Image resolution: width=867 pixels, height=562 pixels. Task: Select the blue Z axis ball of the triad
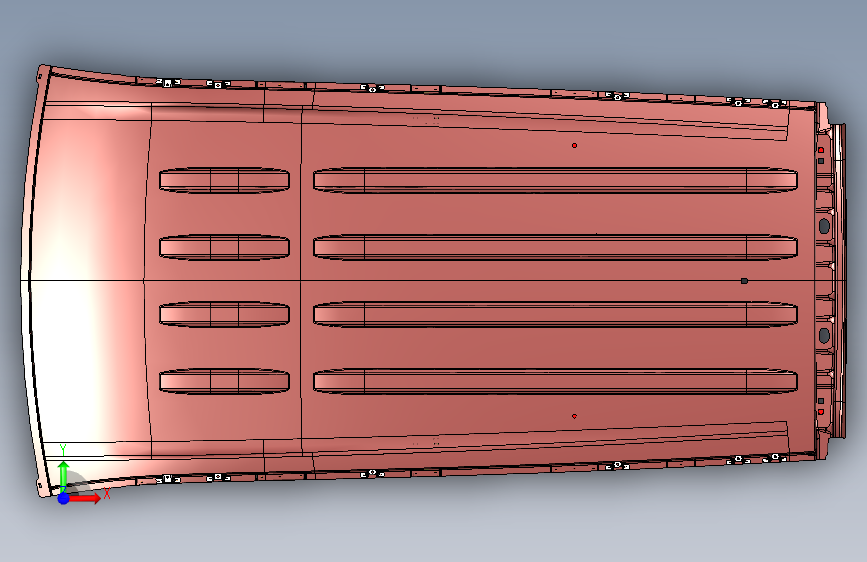(x=64, y=498)
